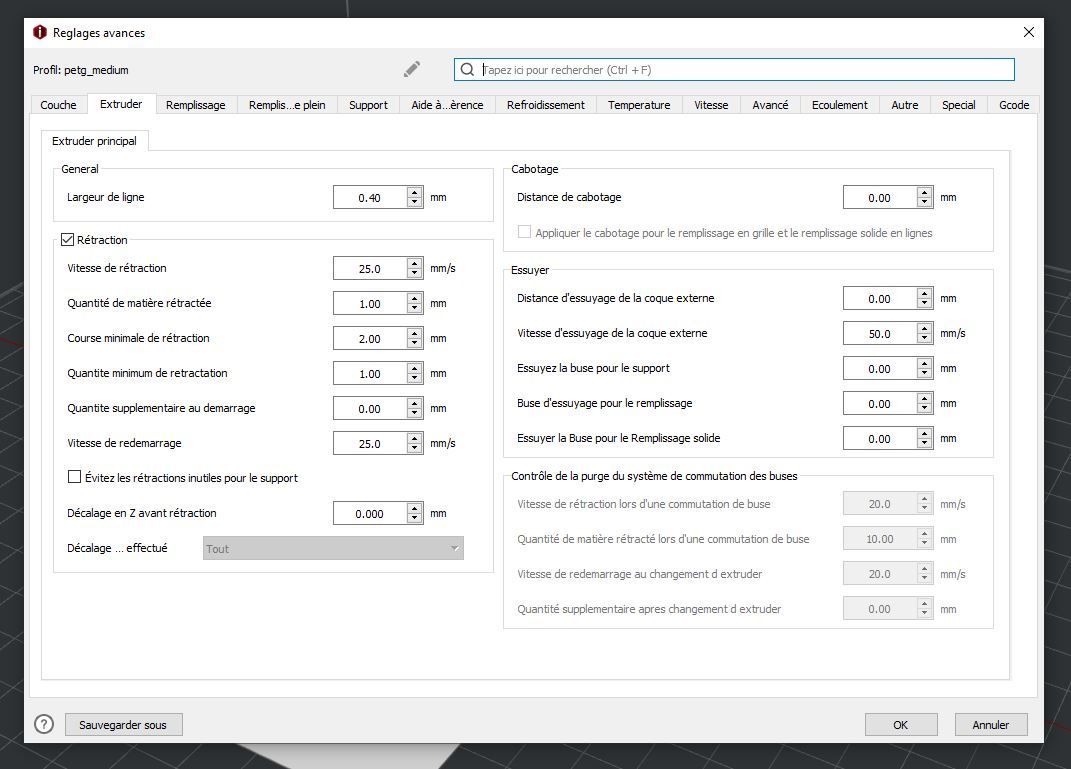Click the search magnifier icon
Viewport: 1071px width, 769px height.
[467, 70]
